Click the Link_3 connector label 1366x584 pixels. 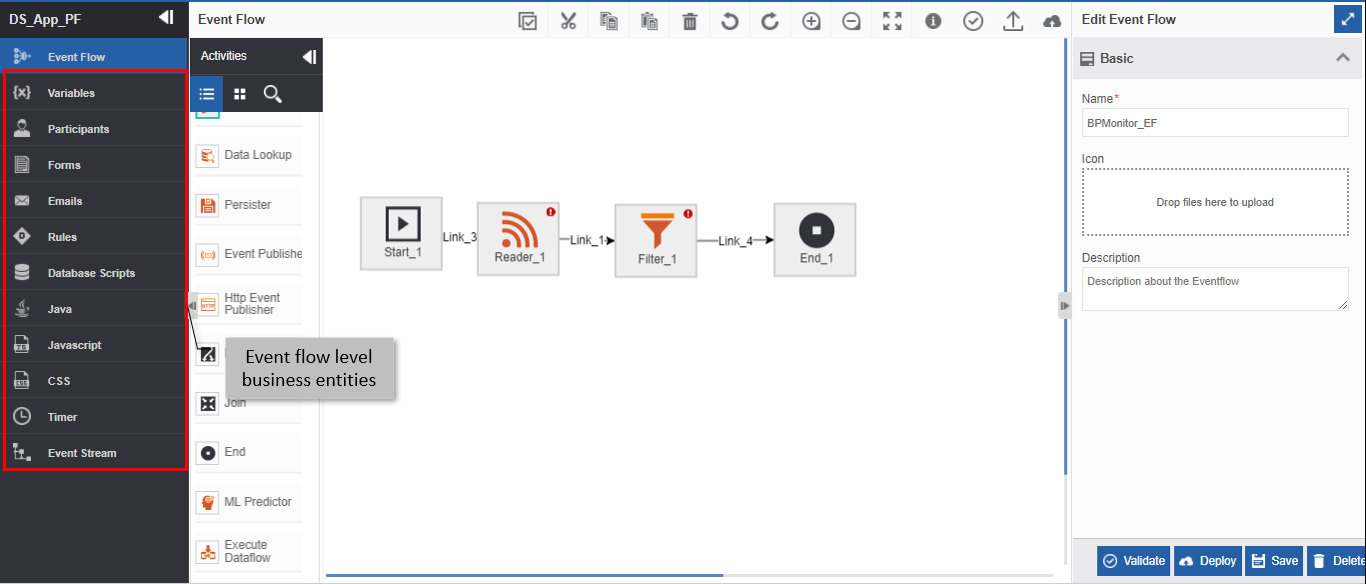coord(460,237)
